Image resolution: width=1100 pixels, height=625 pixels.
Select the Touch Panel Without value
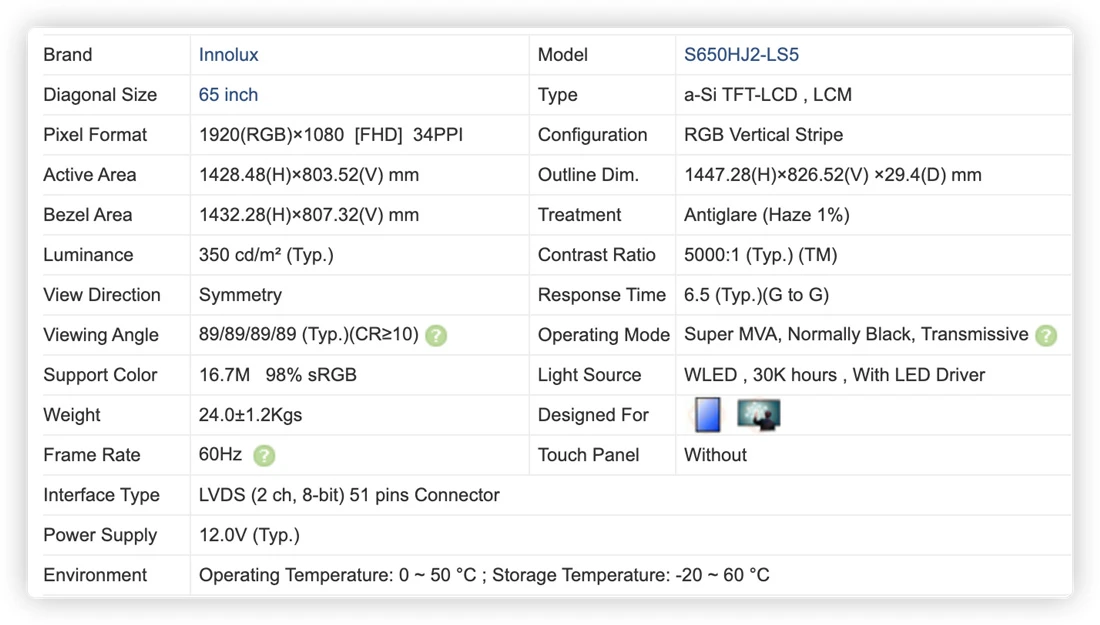coord(715,455)
